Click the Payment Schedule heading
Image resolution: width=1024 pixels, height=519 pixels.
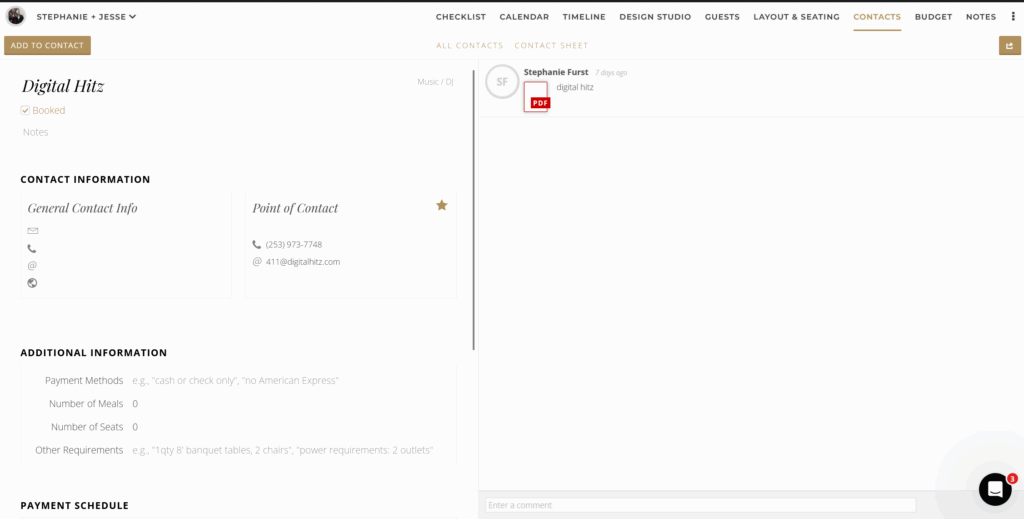tap(74, 505)
